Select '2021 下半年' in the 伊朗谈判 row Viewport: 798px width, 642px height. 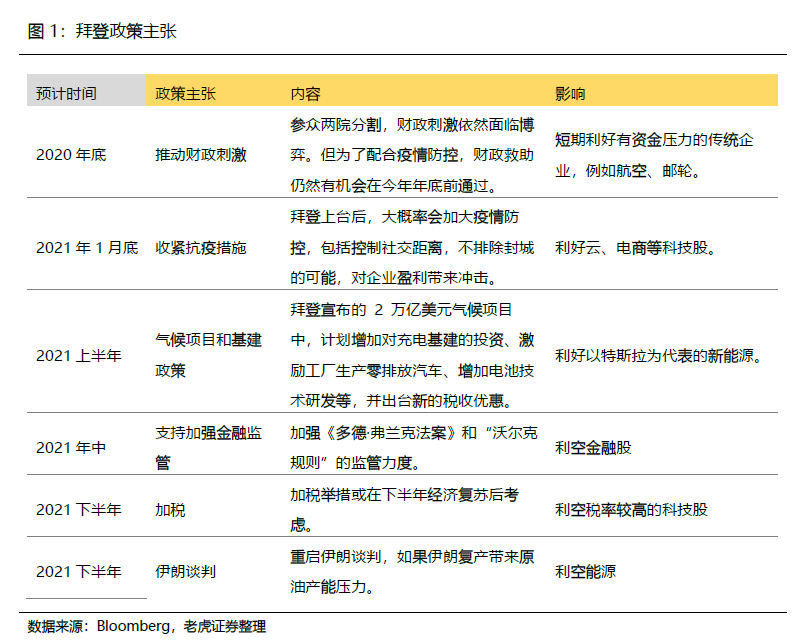(78, 572)
